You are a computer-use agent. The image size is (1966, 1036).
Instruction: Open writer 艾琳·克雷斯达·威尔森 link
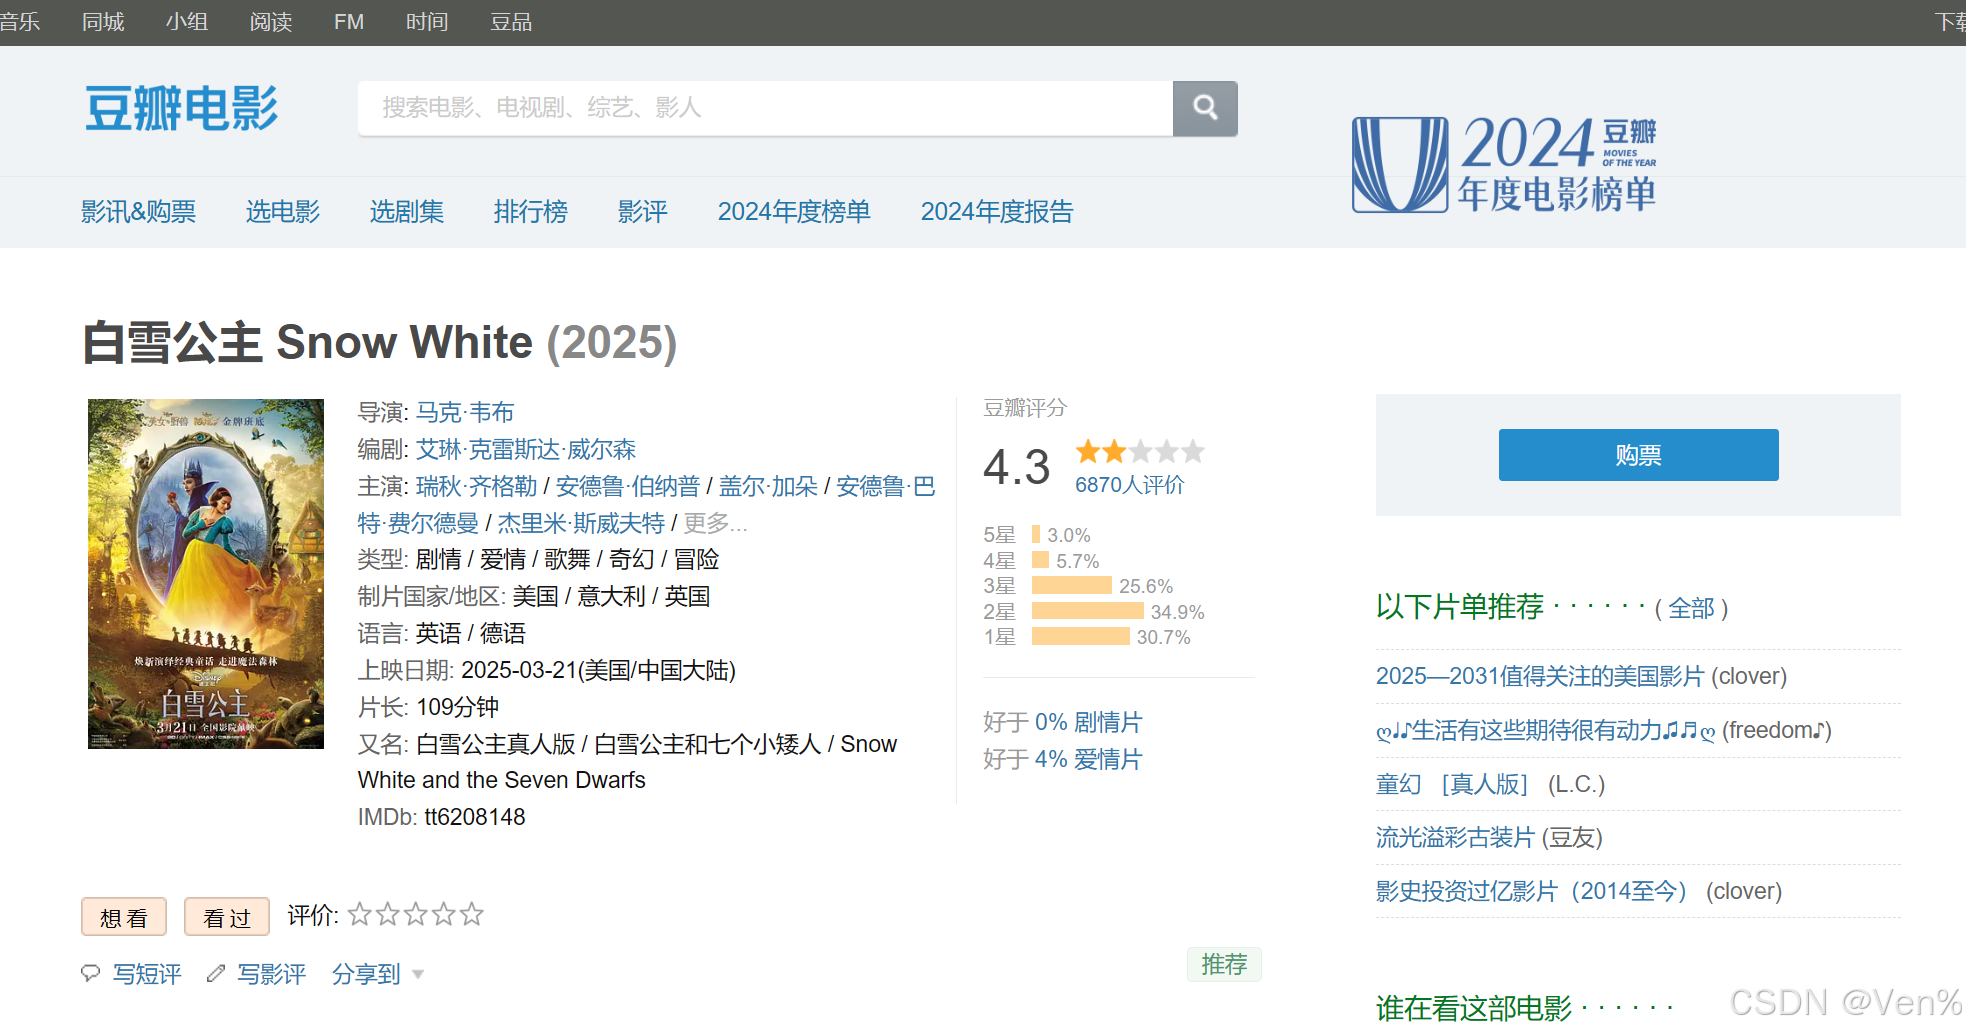click(x=526, y=449)
